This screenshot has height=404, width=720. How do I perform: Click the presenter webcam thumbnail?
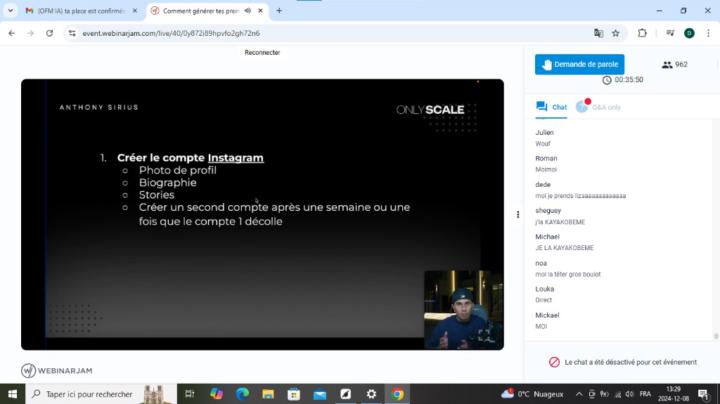463,310
